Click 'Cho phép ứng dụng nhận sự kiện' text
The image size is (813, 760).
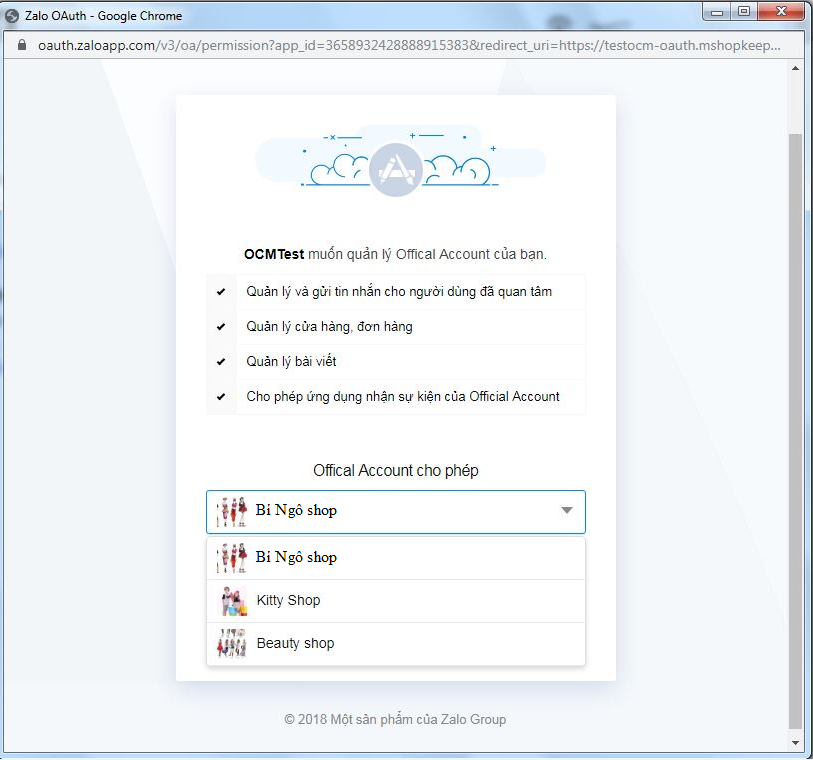(403, 397)
